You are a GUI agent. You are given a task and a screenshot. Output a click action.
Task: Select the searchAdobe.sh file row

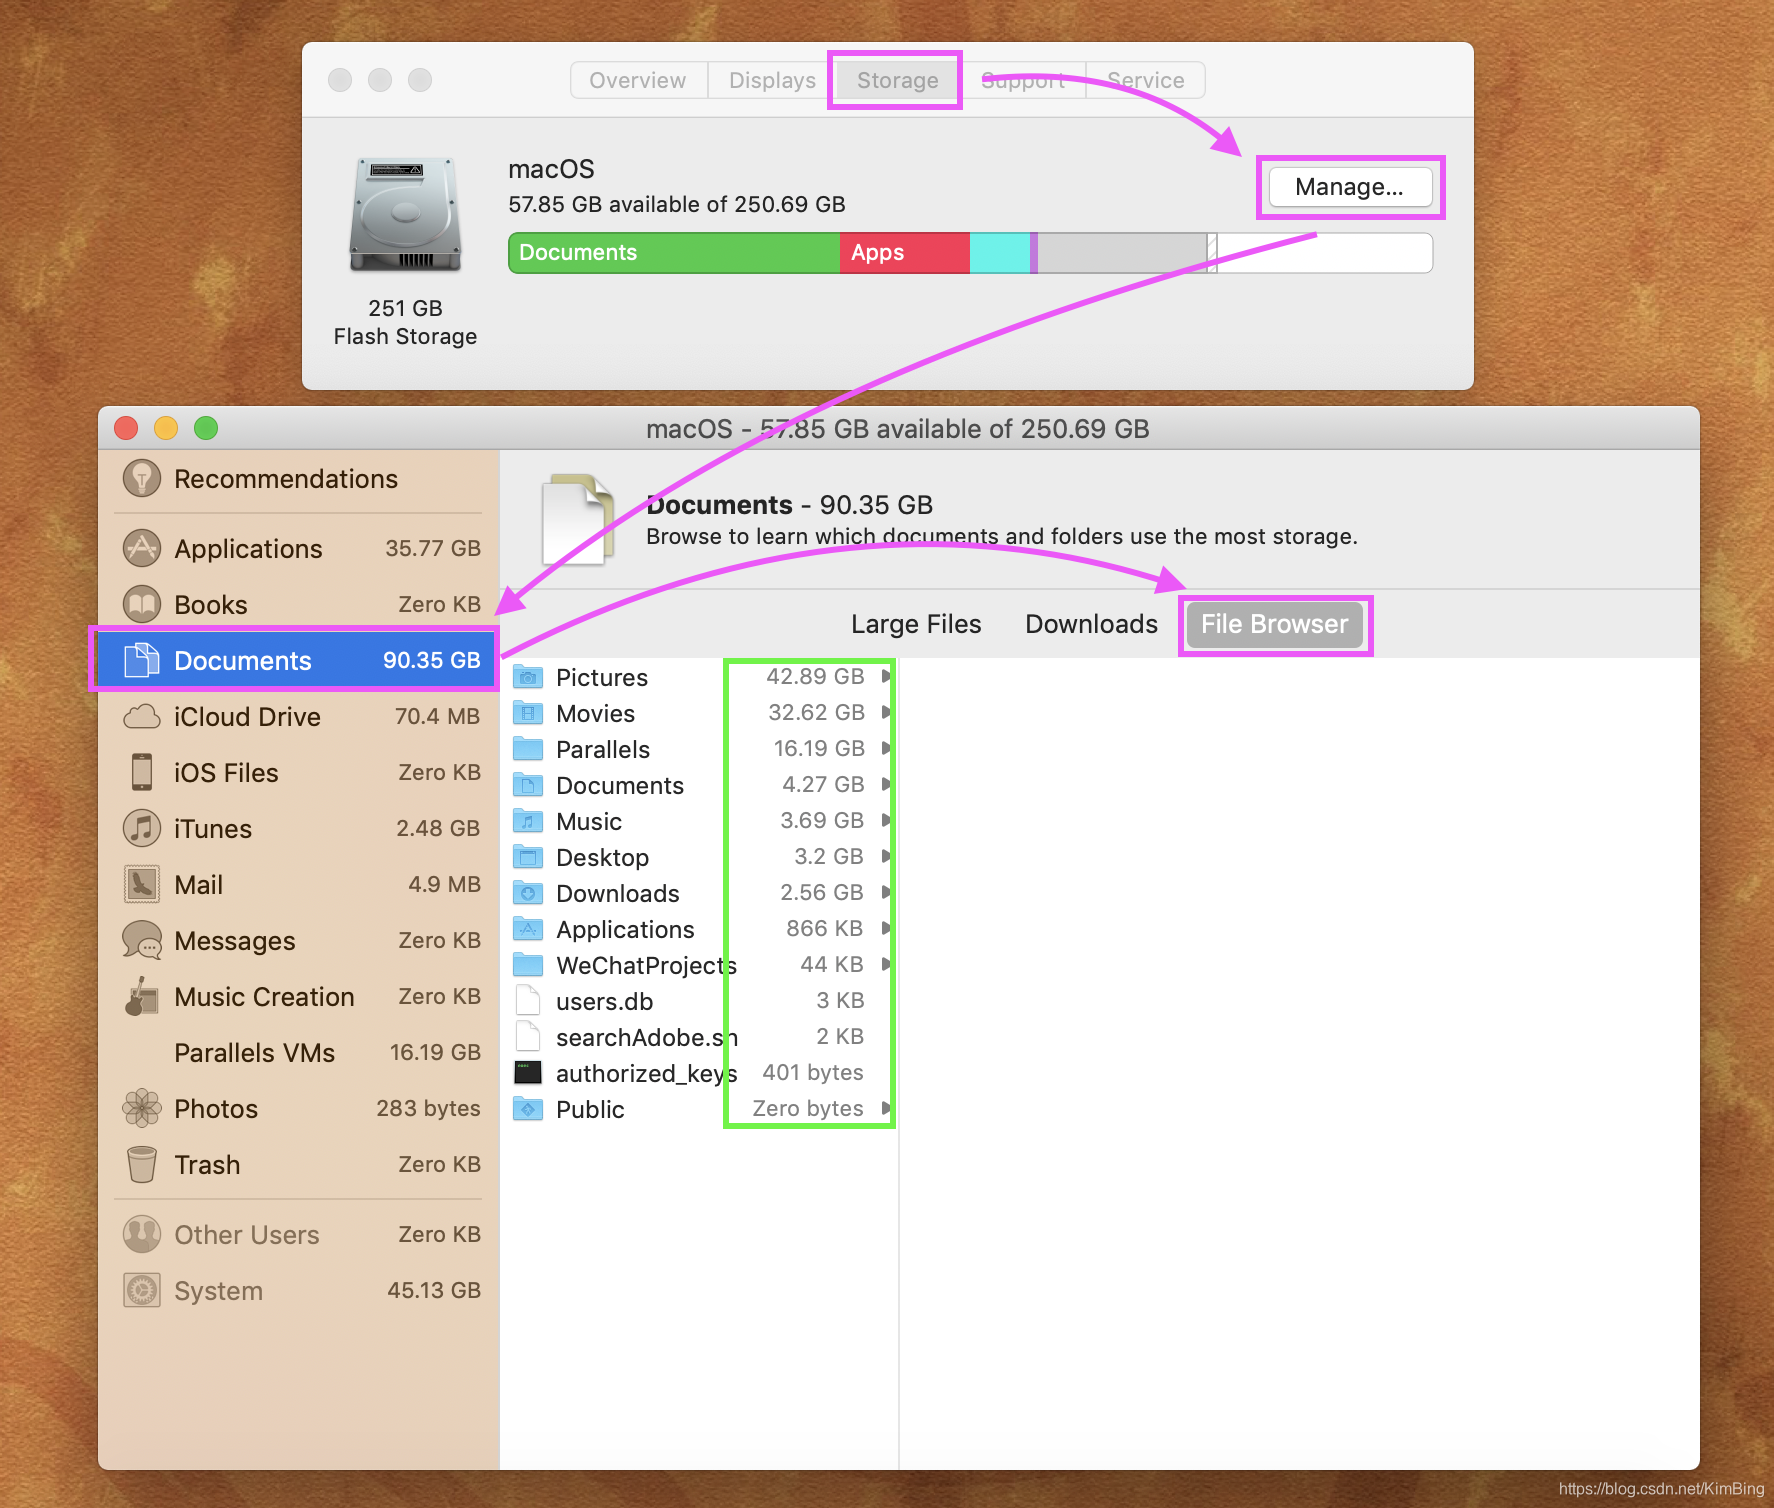pyautogui.click(x=700, y=1037)
